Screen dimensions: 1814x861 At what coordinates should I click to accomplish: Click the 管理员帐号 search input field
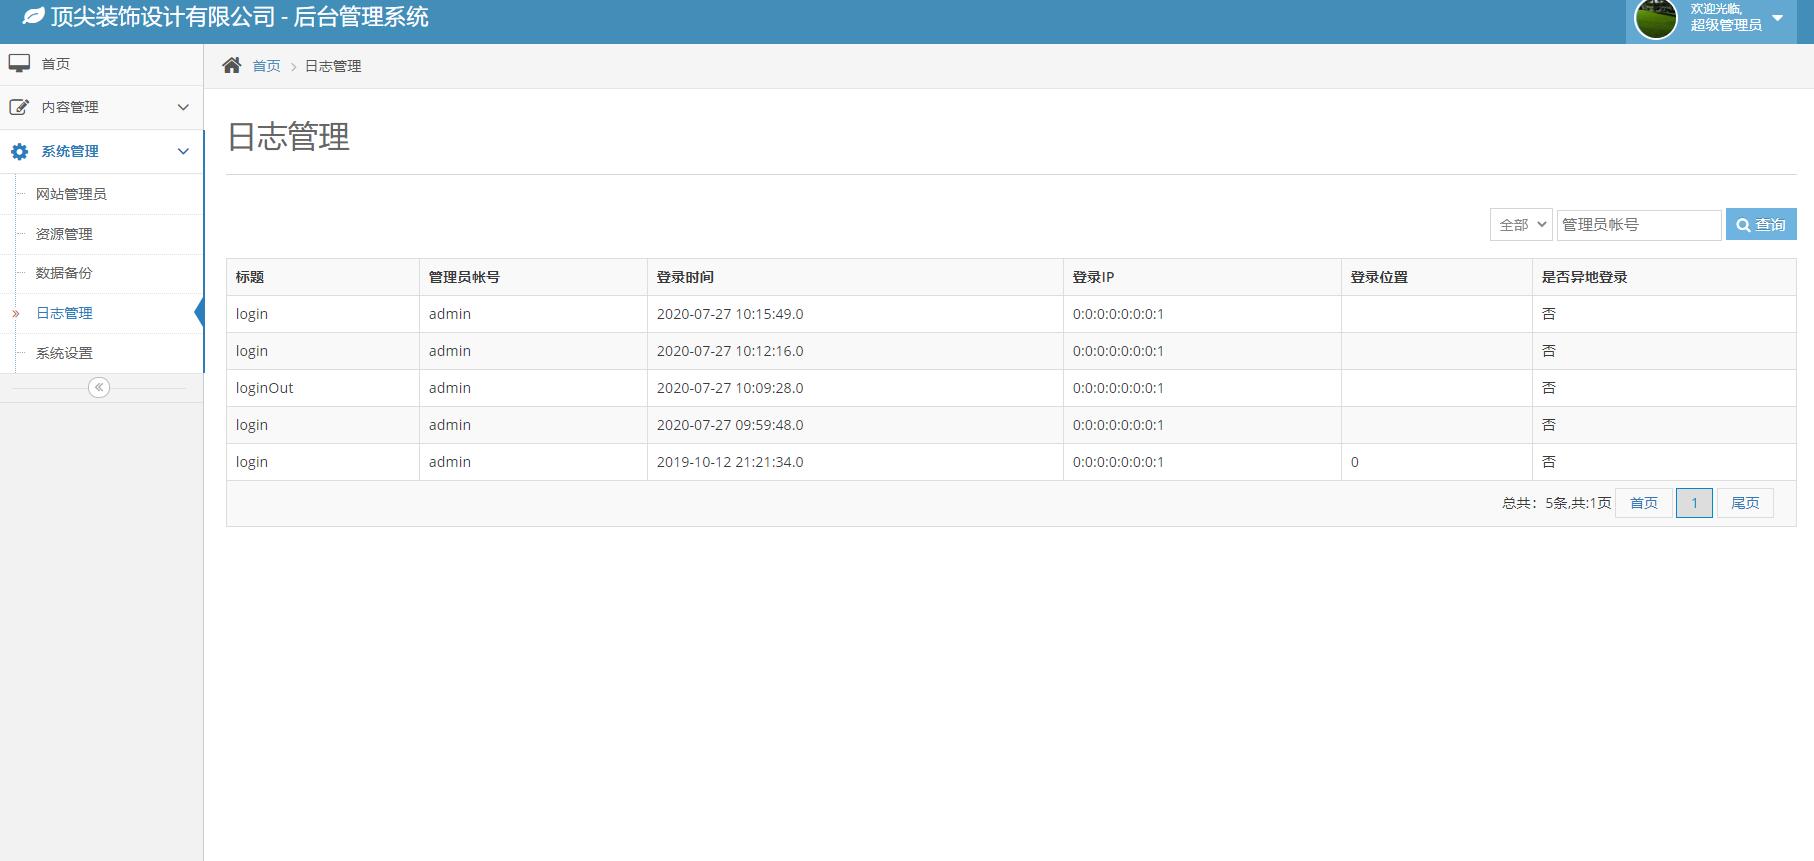click(1638, 225)
